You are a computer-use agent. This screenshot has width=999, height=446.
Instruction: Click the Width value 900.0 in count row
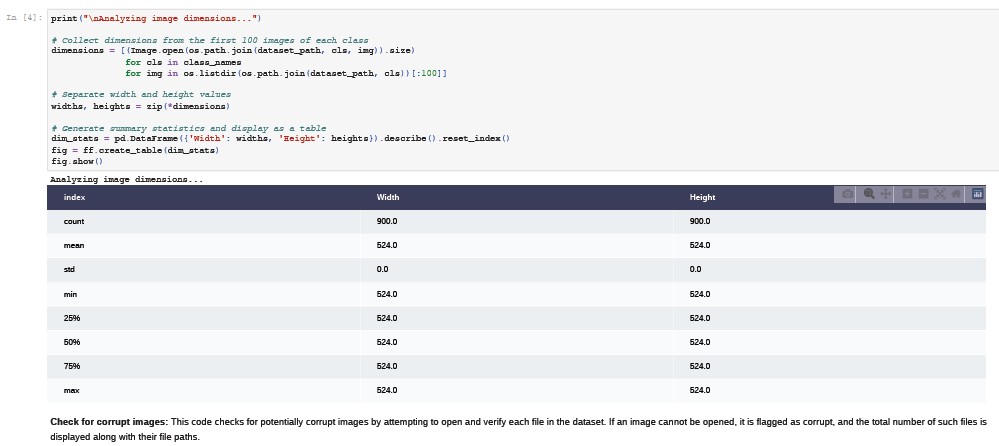(387, 222)
